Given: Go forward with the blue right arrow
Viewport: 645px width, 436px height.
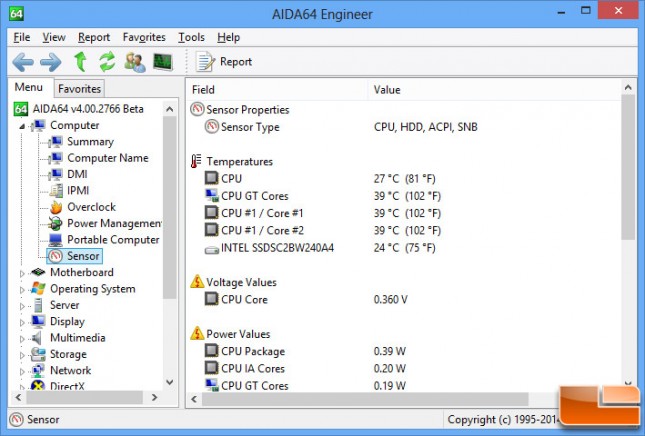Looking at the screenshot, I should (51, 62).
